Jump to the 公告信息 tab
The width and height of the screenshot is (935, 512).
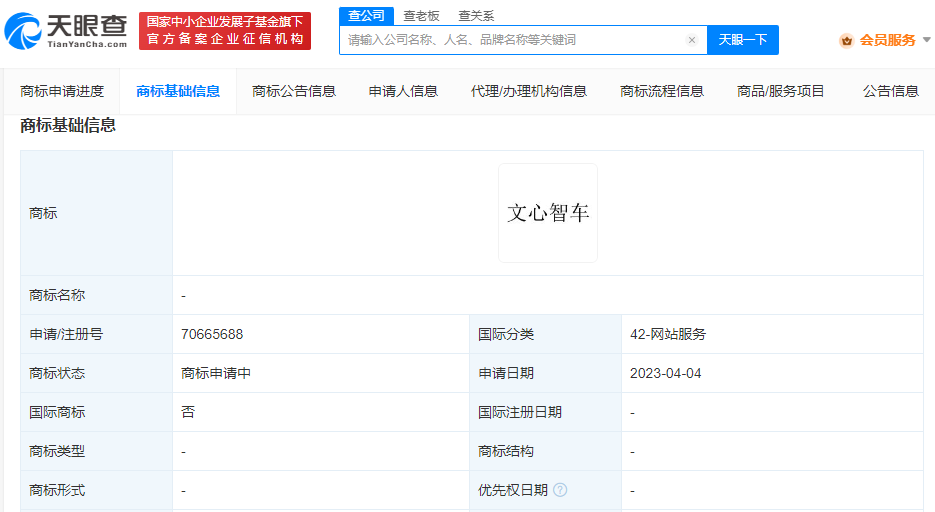pyautogui.click(x=890, y=91)
